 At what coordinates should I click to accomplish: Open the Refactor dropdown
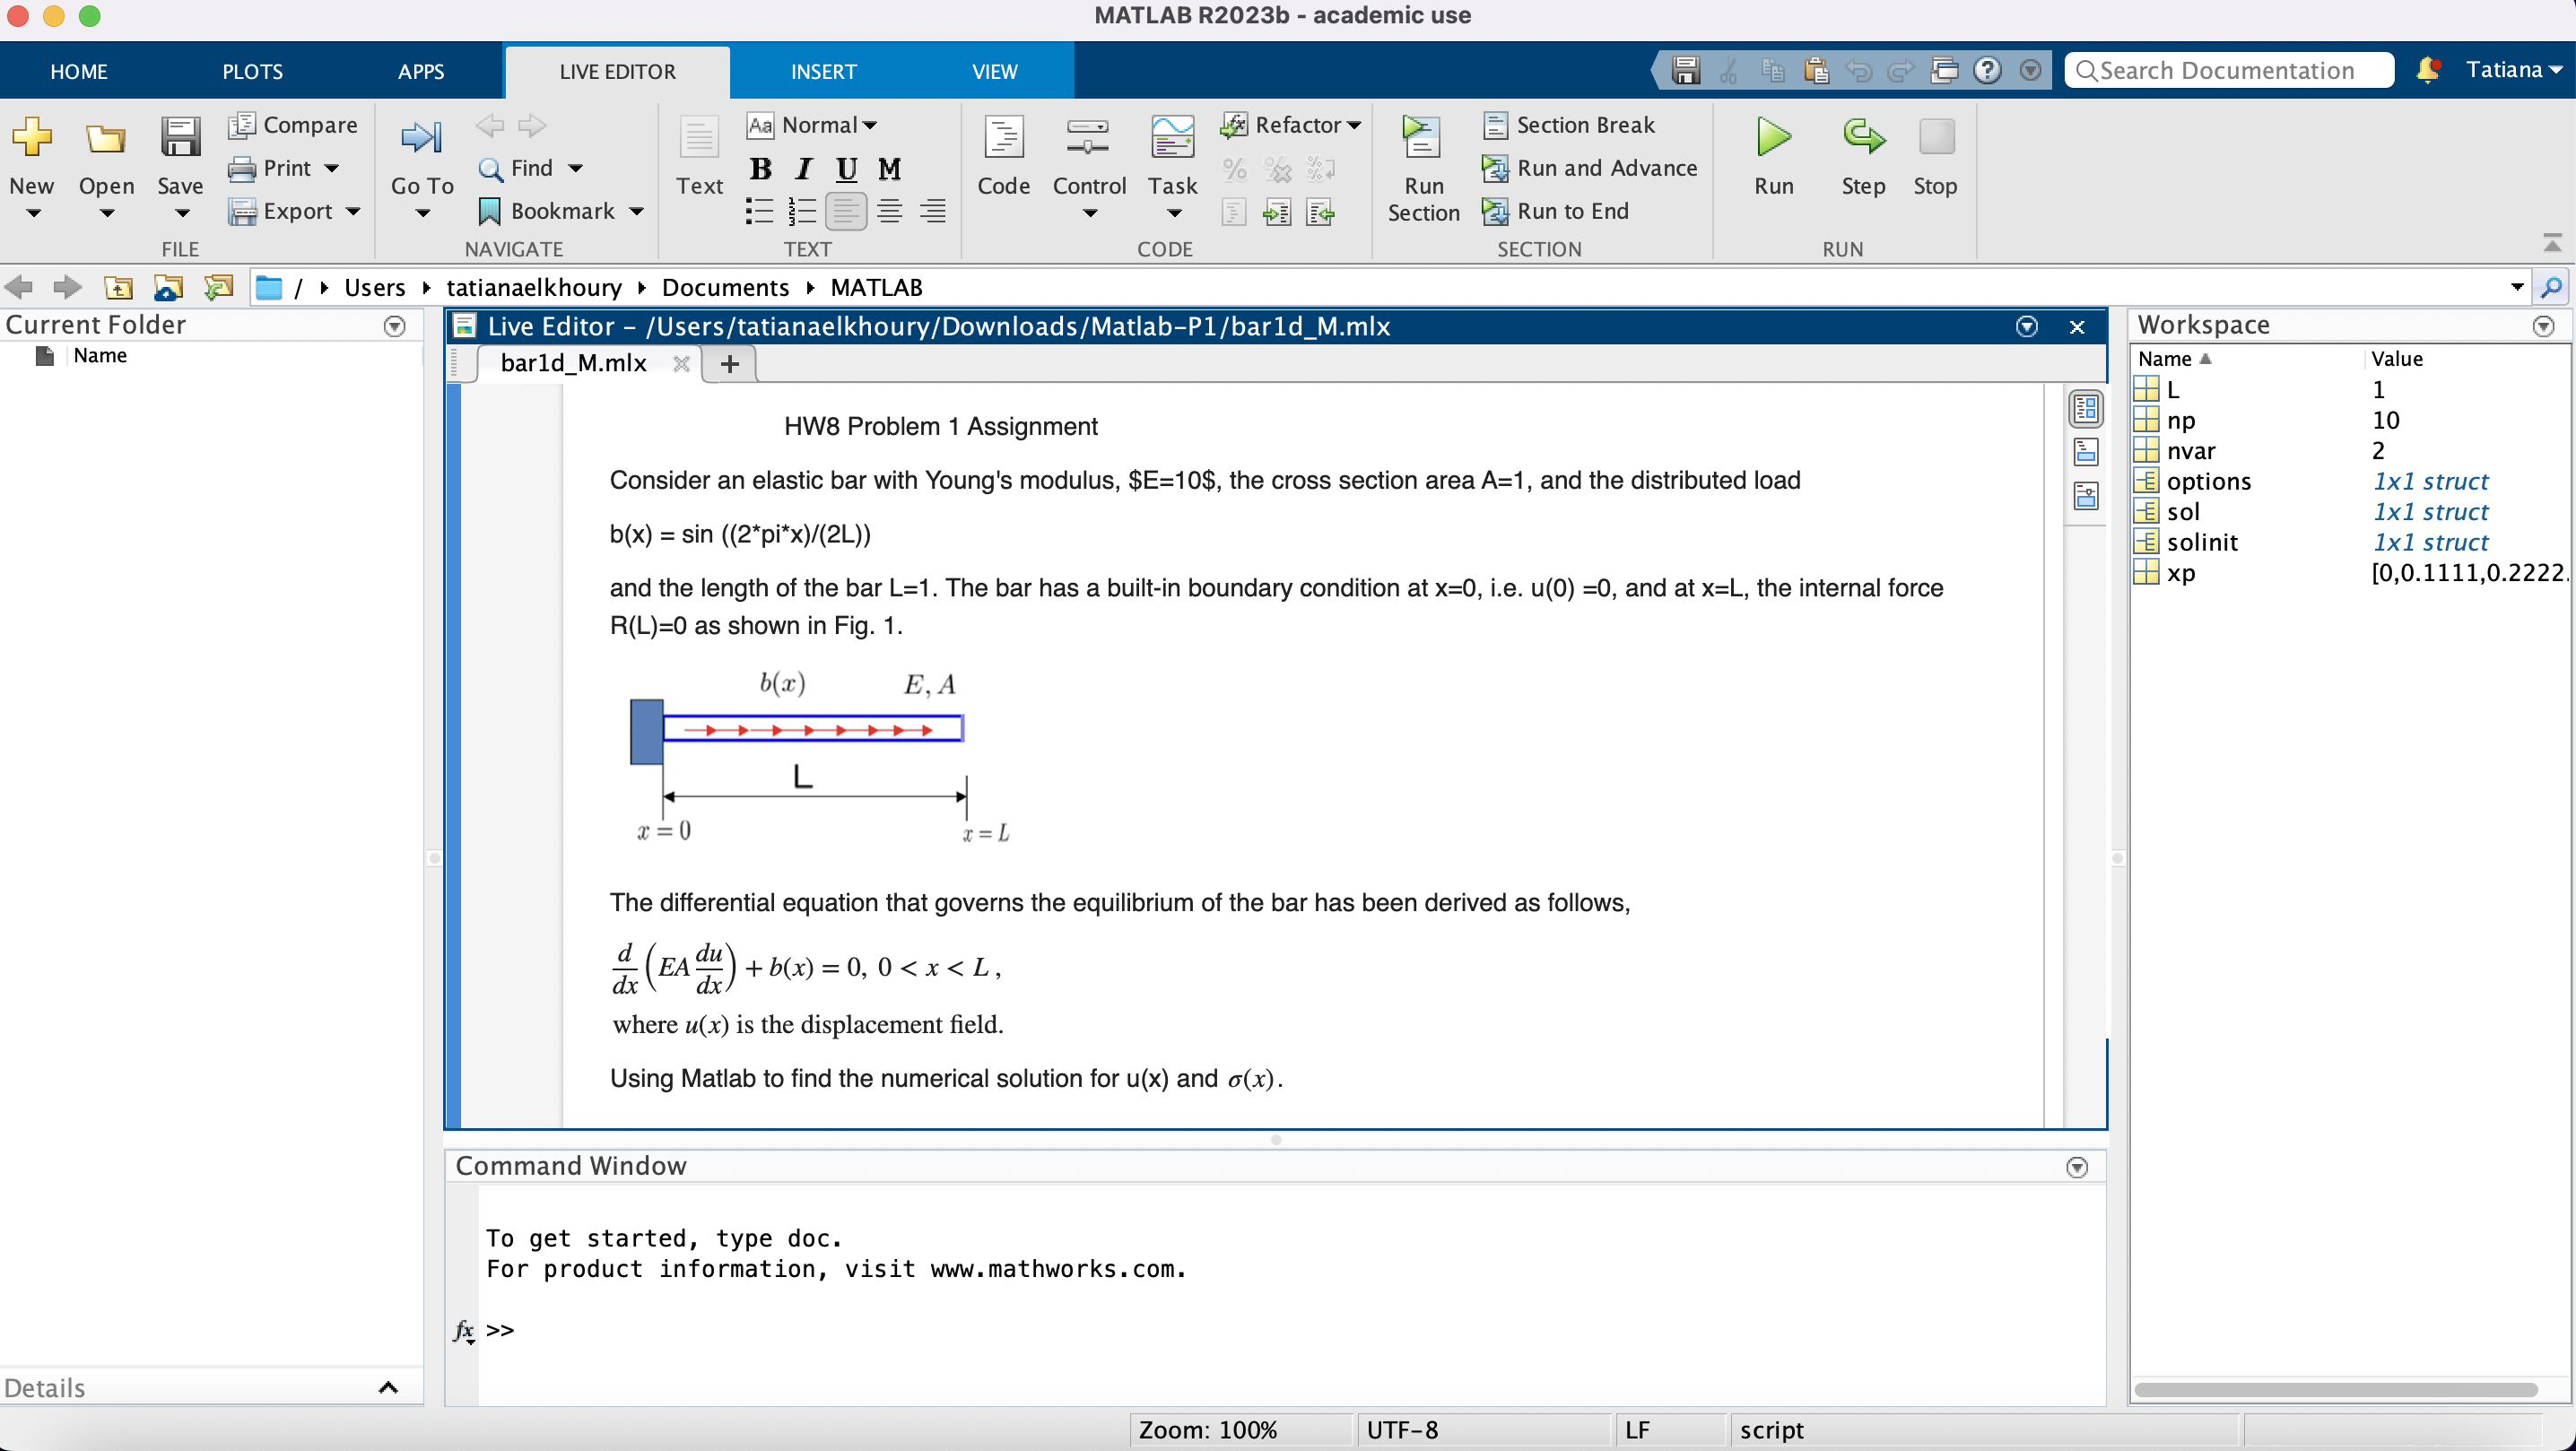[1291, 125]
